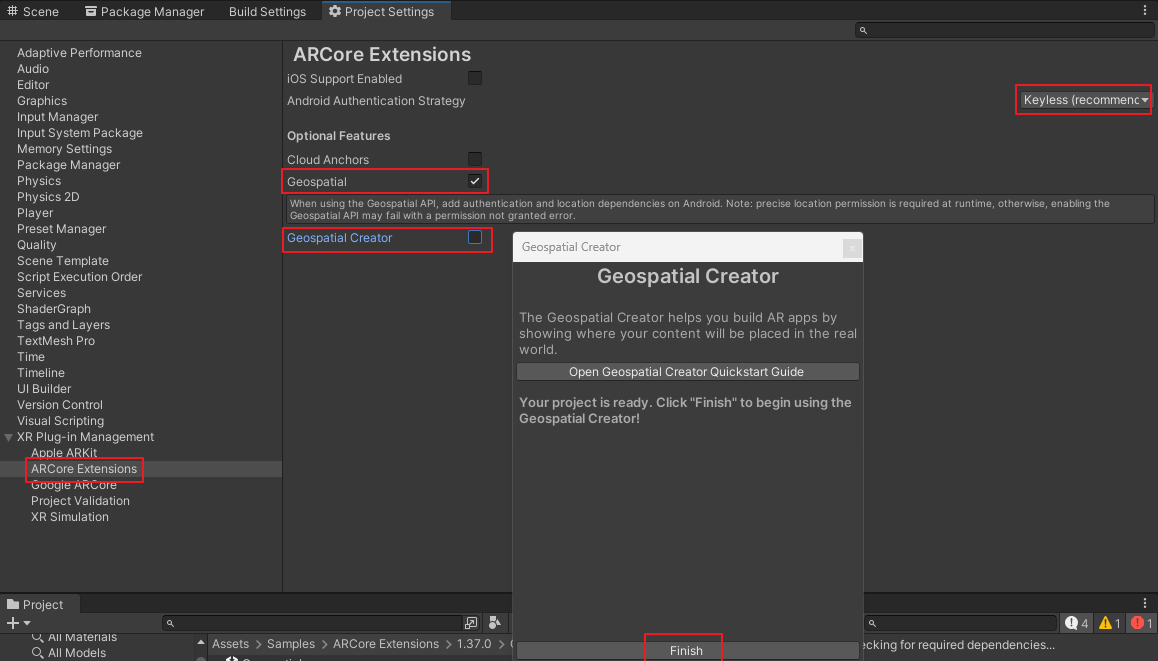Image resolution: width=1158 pixels, height=661 pixels.
Task: Enable the iOS Support Enabled checkbox
Action: [x=475, y=78]
